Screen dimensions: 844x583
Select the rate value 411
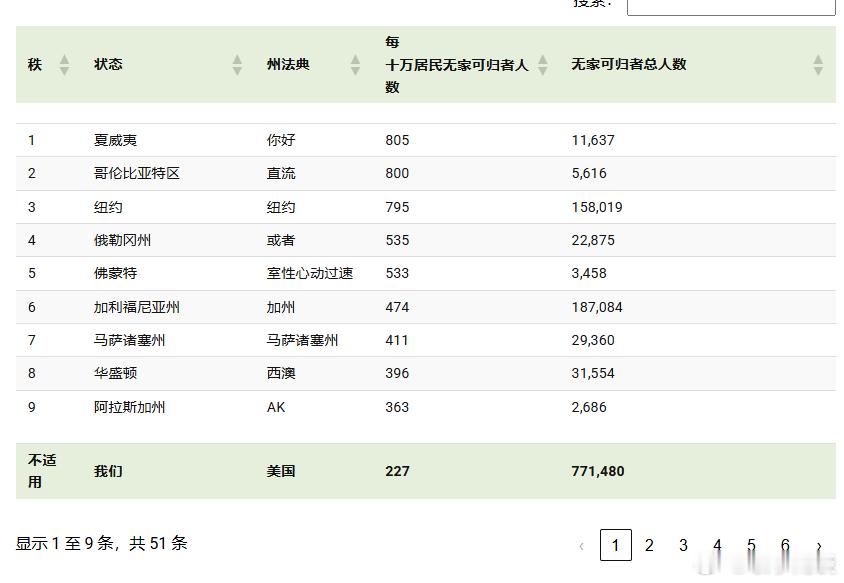[397, 340]
